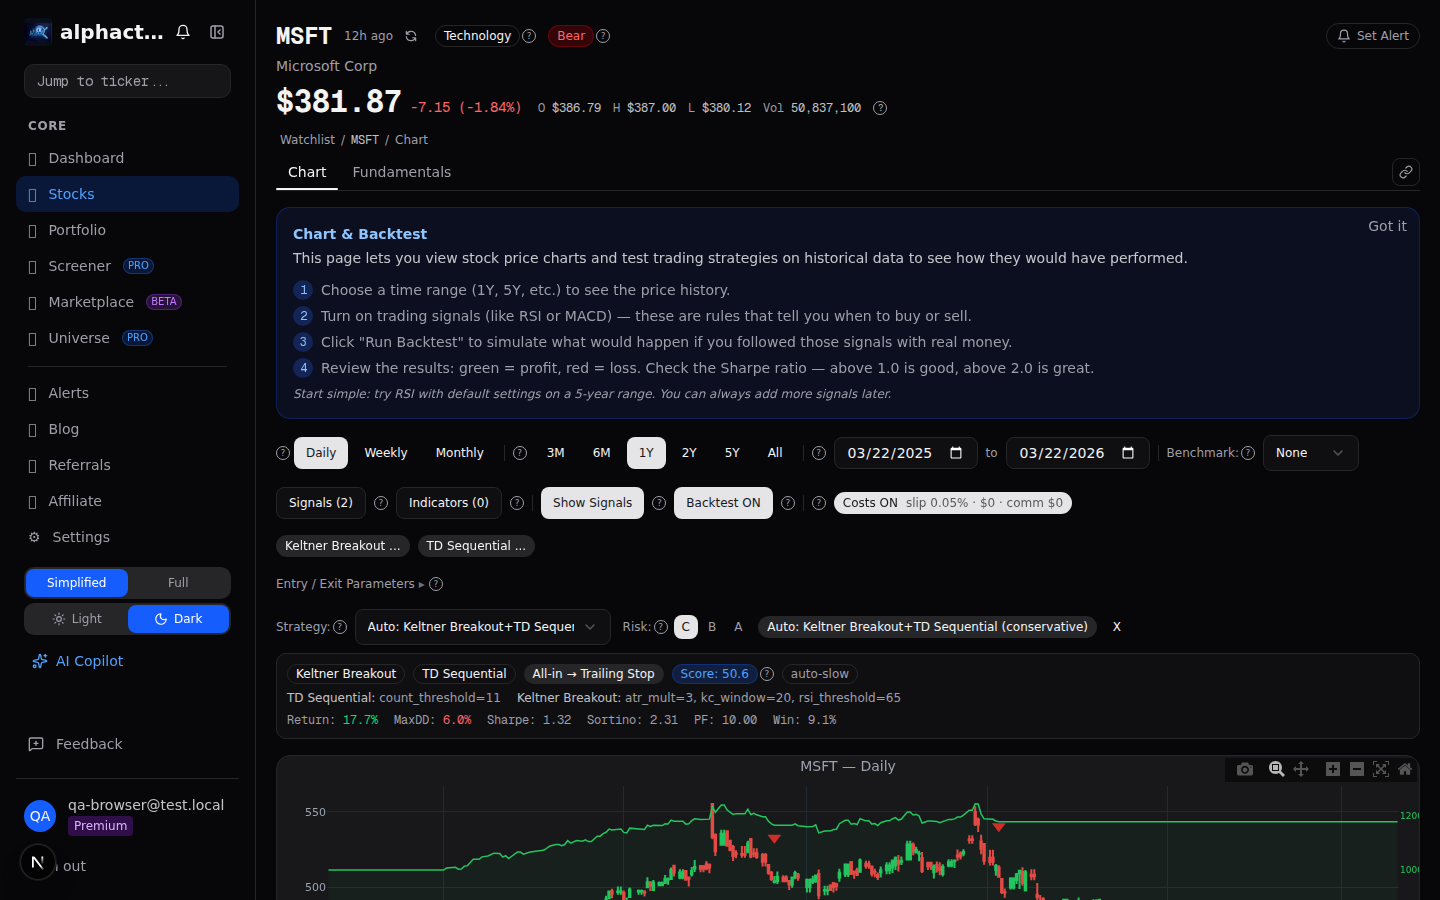Screen dimensions: 1440x900
Task: Switch to the Fundamentals tab
Action: click(x=402, y=172)
